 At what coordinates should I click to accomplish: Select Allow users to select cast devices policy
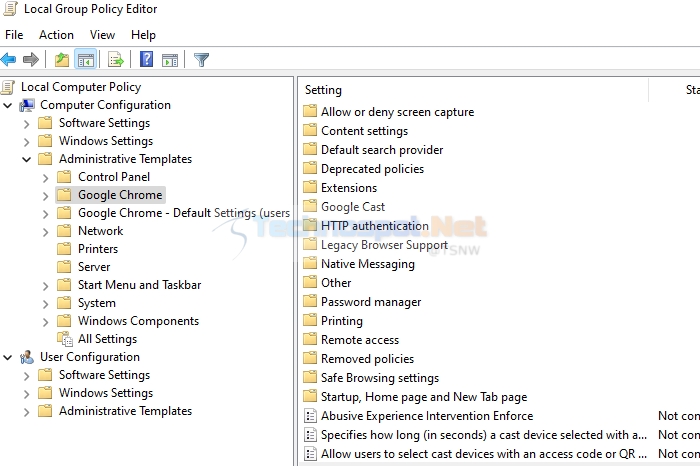(483, 454)
